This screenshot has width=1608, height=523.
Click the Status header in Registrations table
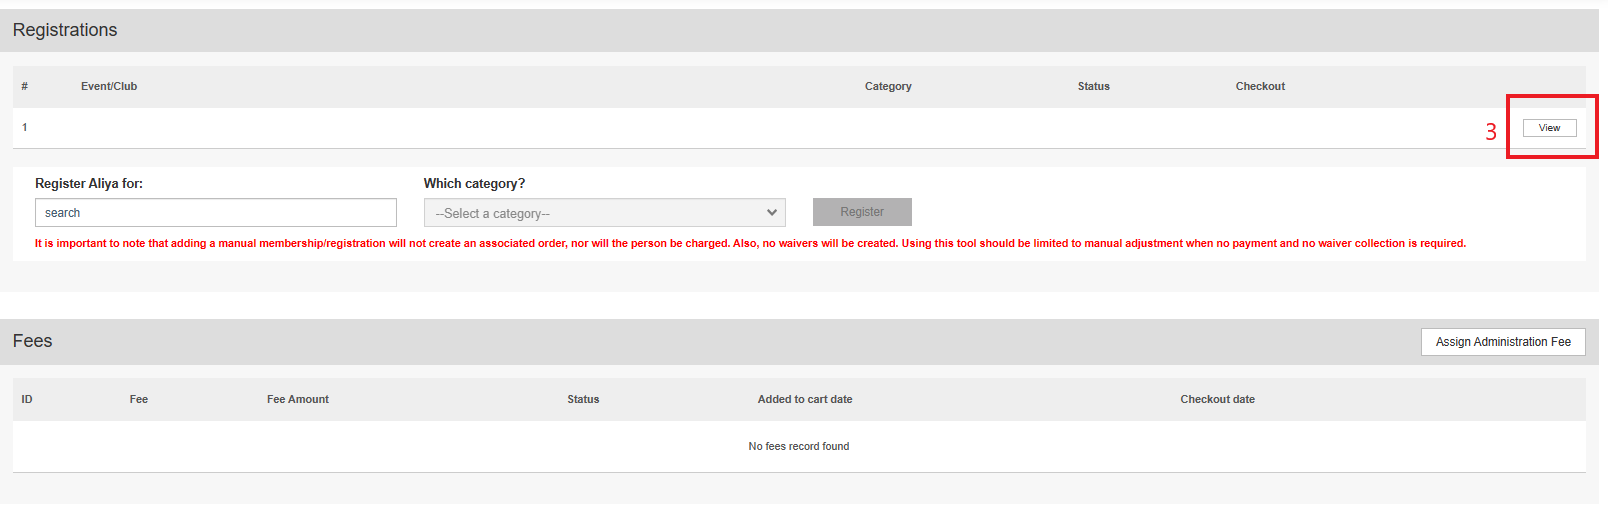pos(1093,87)
